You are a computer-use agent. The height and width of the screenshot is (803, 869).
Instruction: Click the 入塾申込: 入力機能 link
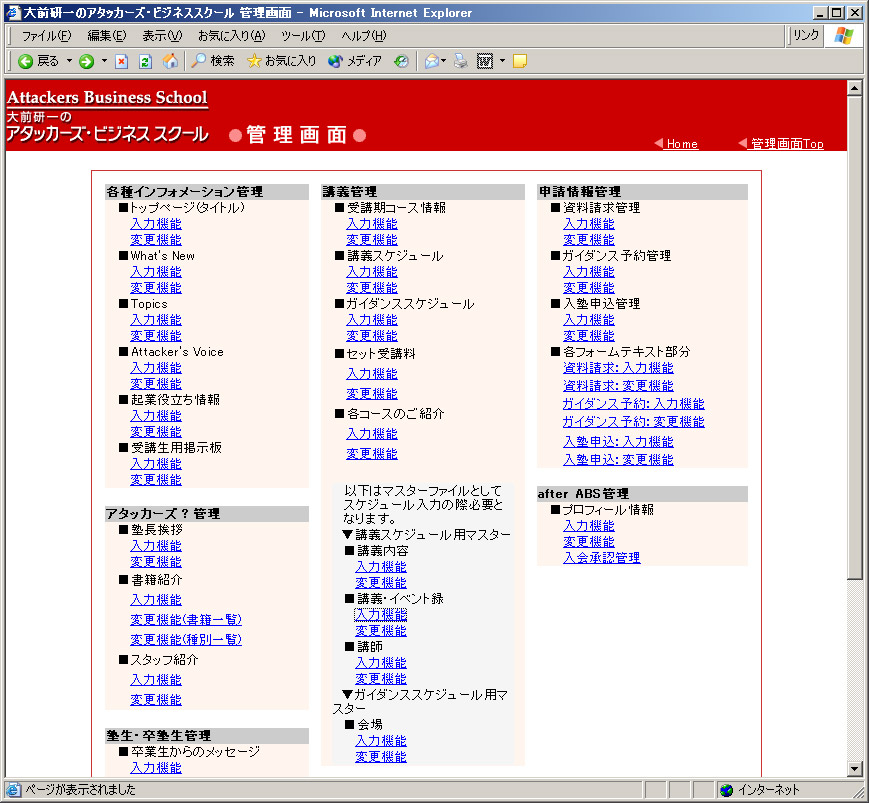(618, 442)
